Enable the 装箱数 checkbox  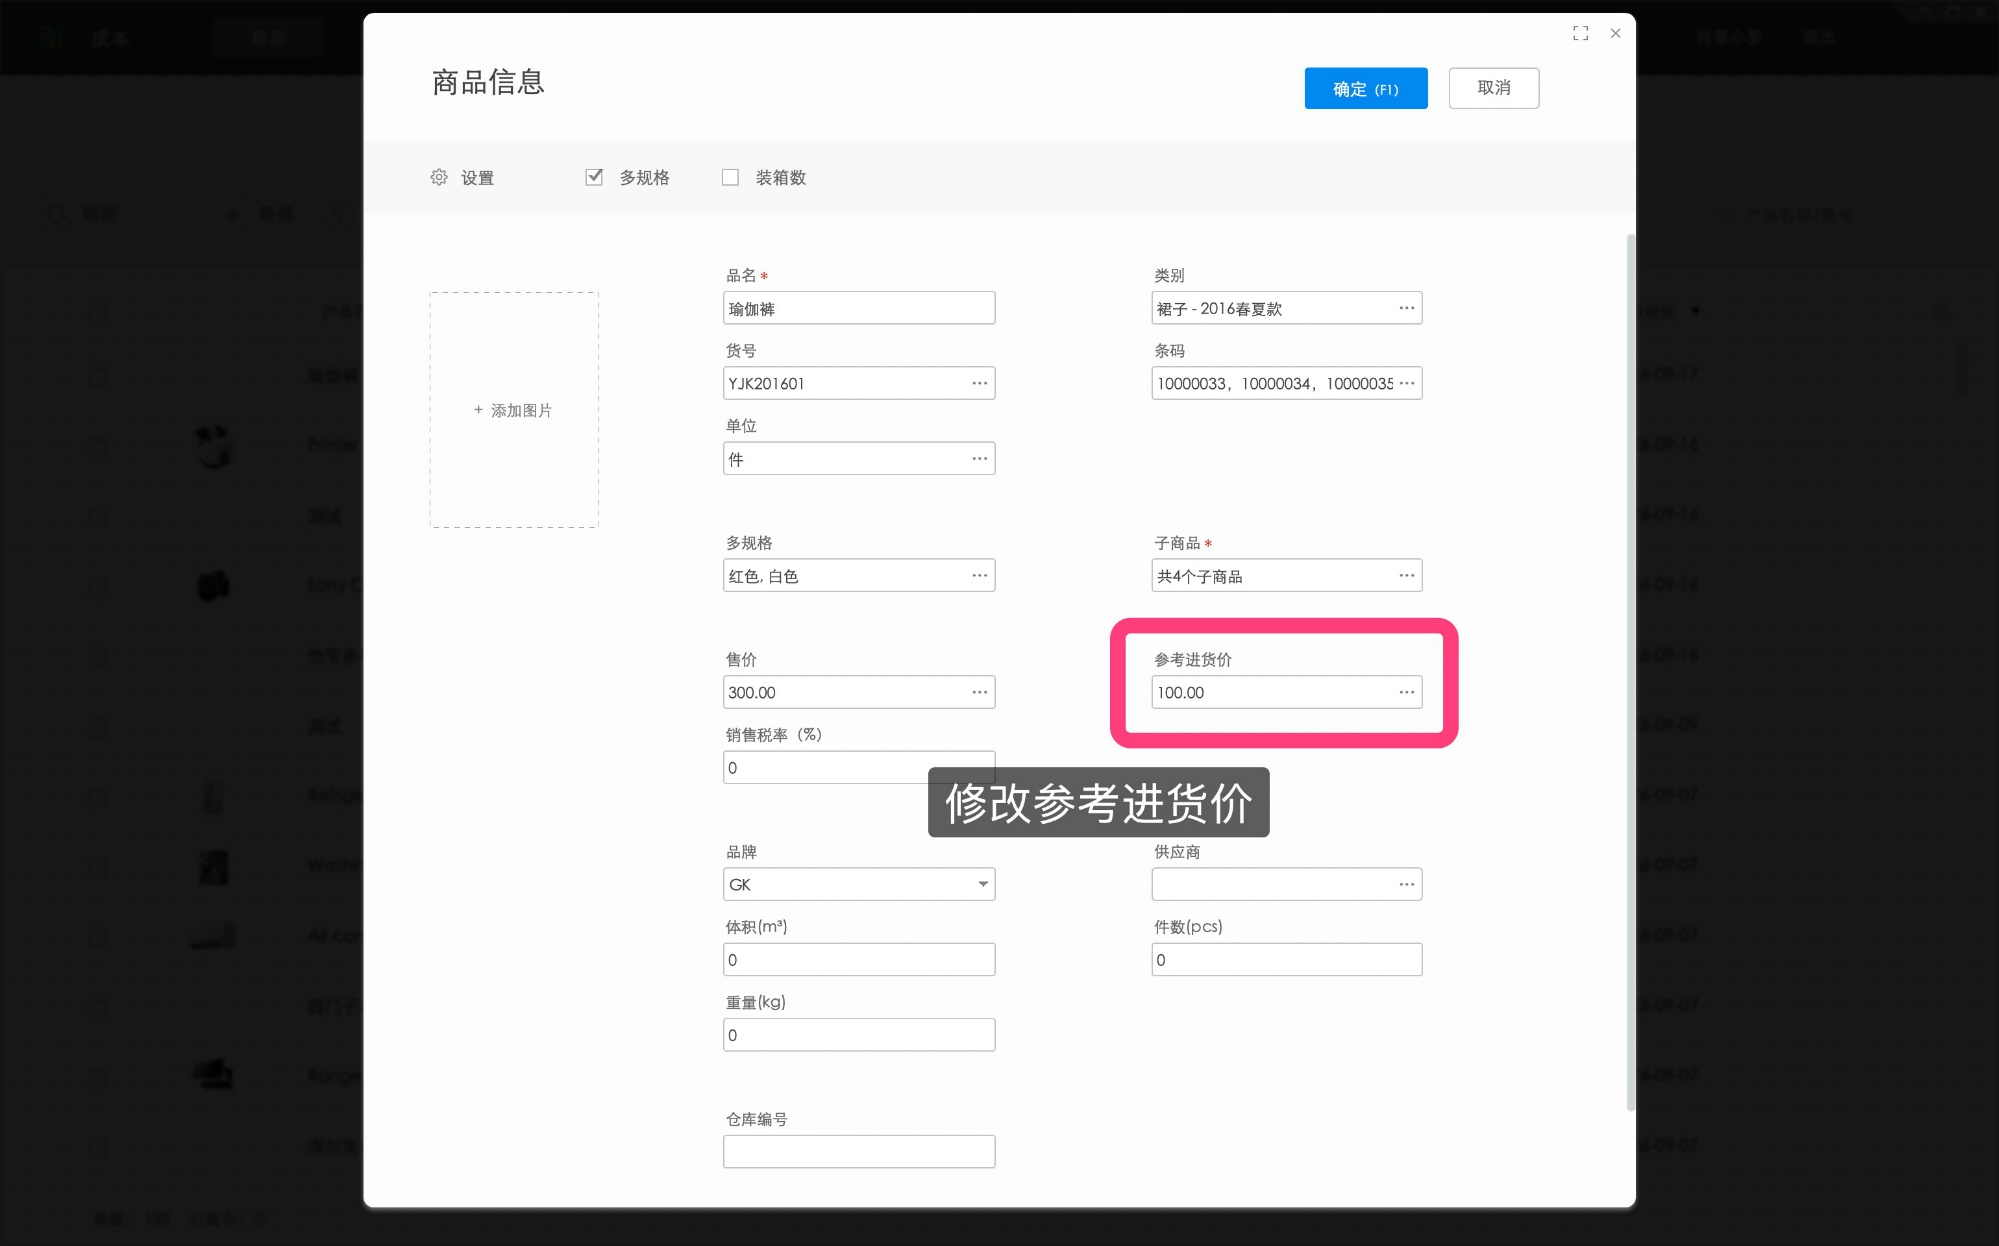[730, 177]
